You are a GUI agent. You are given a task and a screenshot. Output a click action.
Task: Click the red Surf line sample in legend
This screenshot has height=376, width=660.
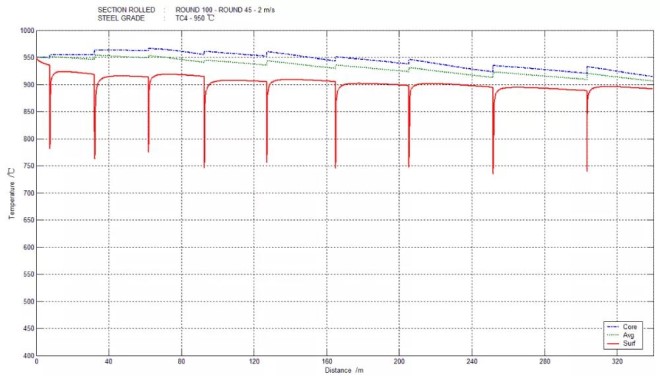tap(613, 344)
